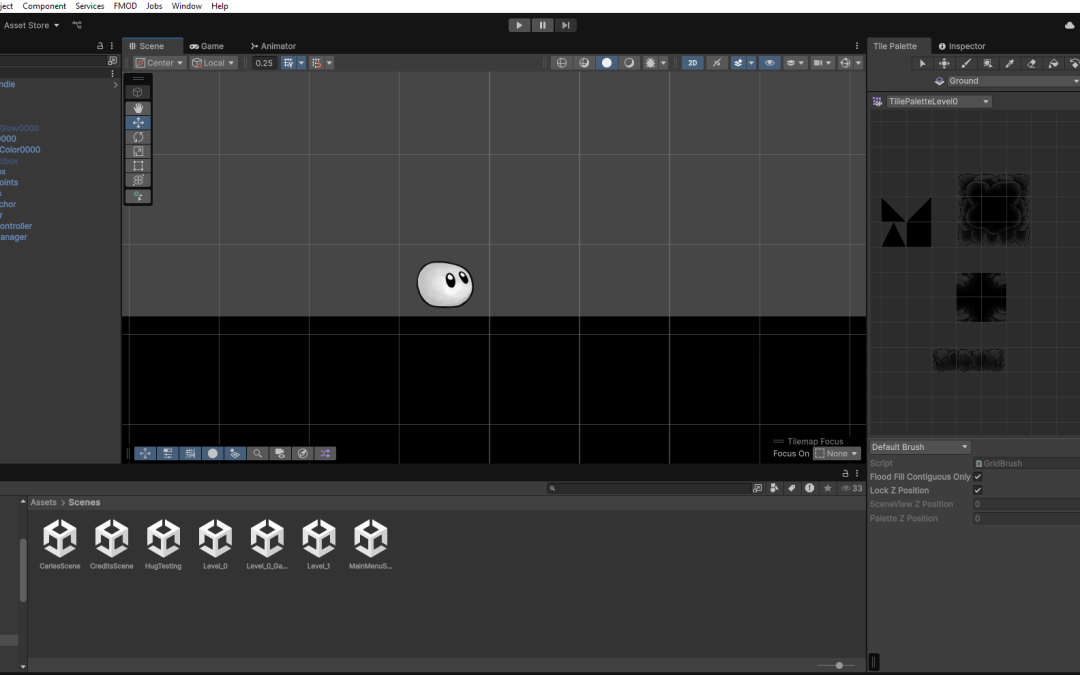
Task: Uncheck Flood Fill Contiguous Only
Action: pyautogui.click(x=977, y=477)
